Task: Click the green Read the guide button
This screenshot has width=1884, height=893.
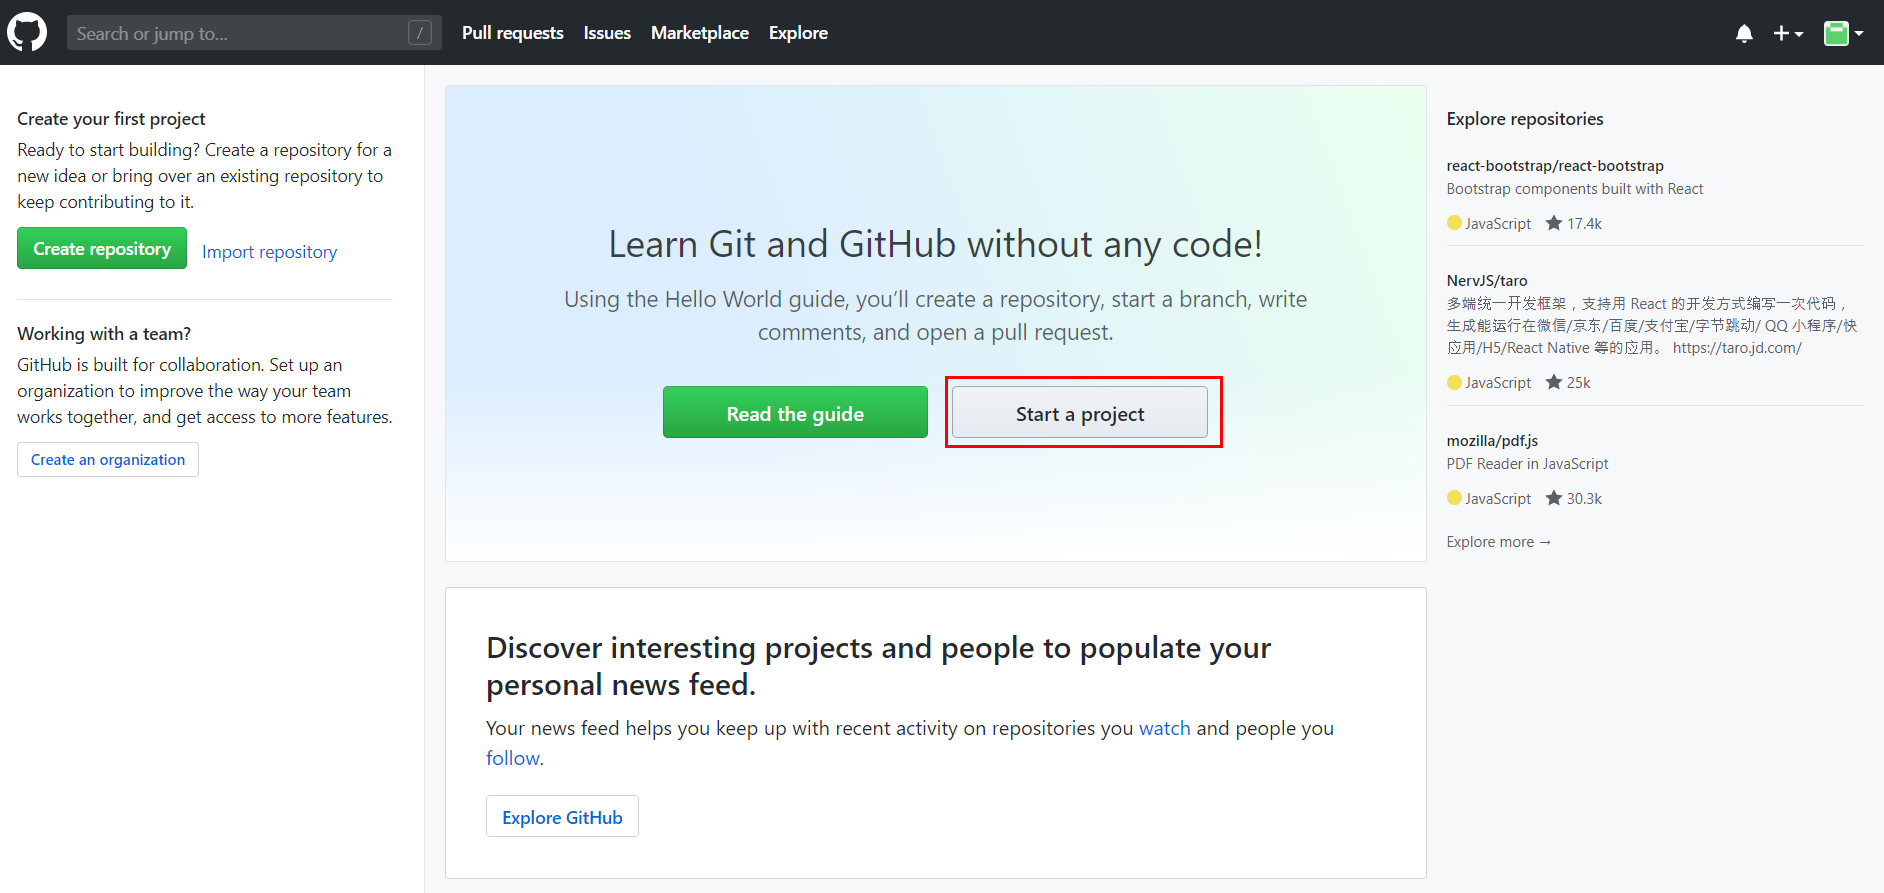Action: click(795, 413)
